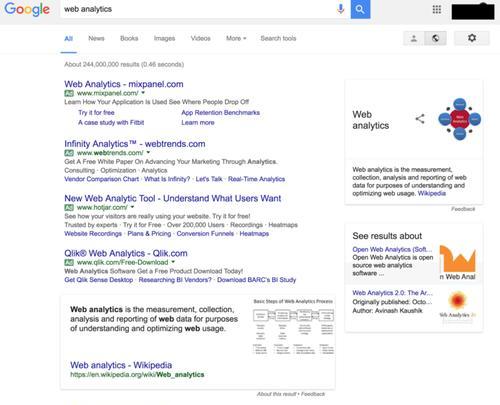Open the Web analytics - Wikipedia link

coord(121,365)
